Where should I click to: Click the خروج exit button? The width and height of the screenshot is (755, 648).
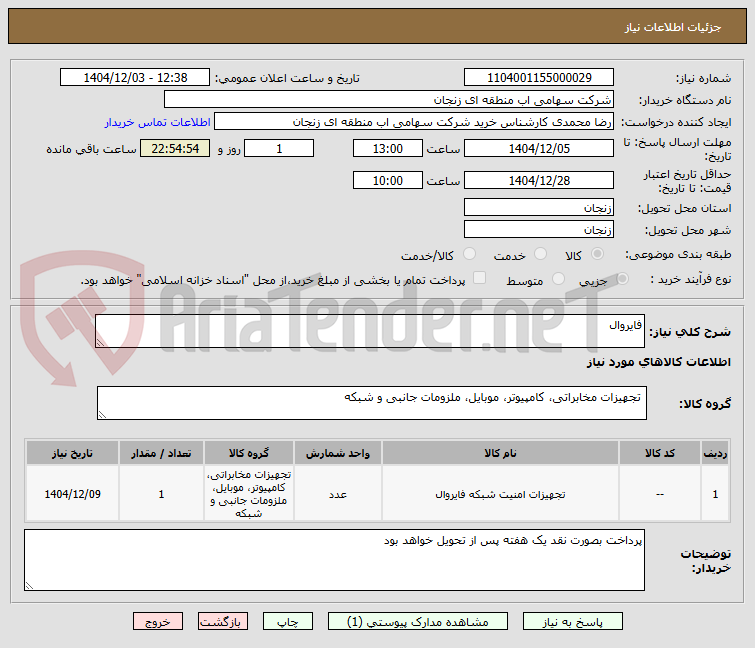(158, 622)
